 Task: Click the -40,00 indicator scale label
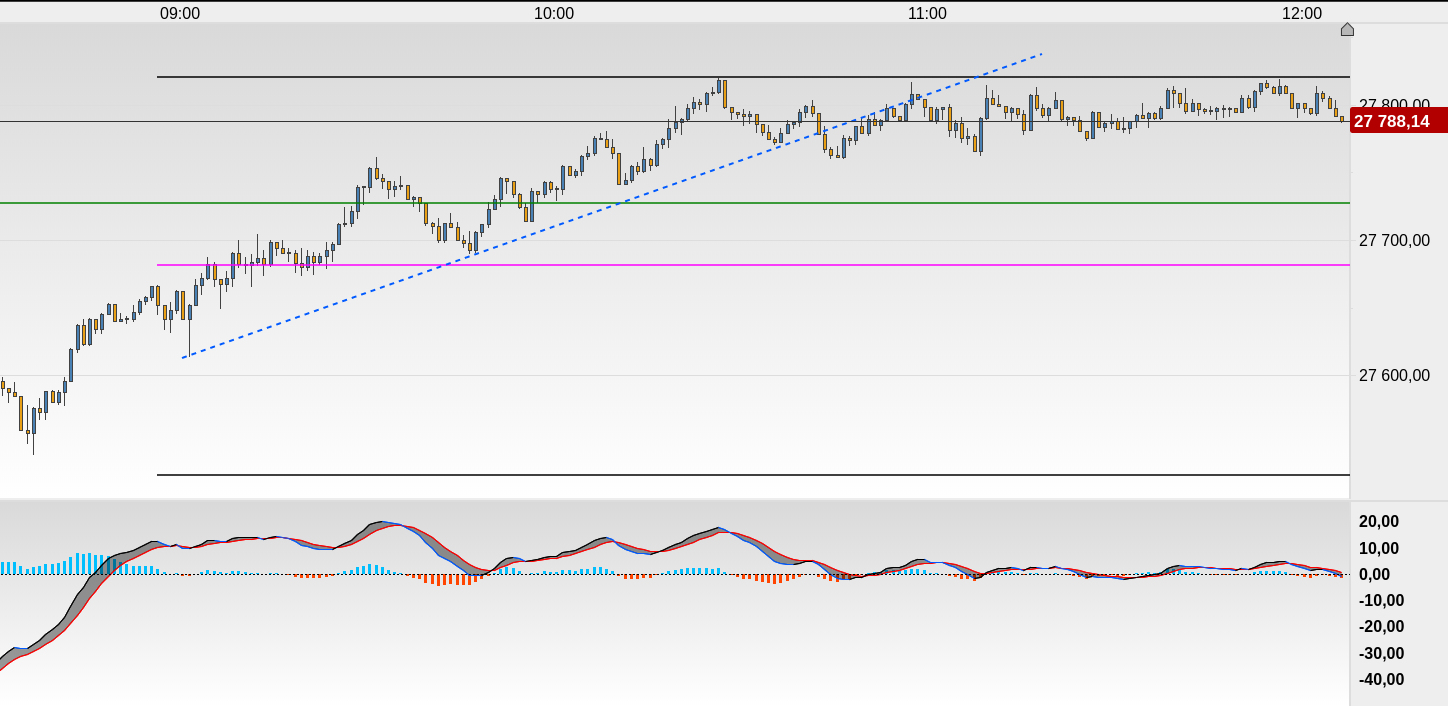(x=1381, y=679)
